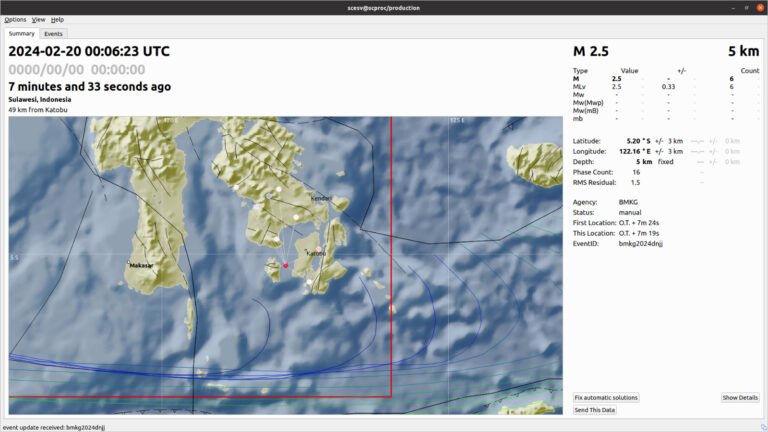Click '7 minutes and 33 seconds ago' text
This screenshot has width=768, height=432.
[90, 87]
